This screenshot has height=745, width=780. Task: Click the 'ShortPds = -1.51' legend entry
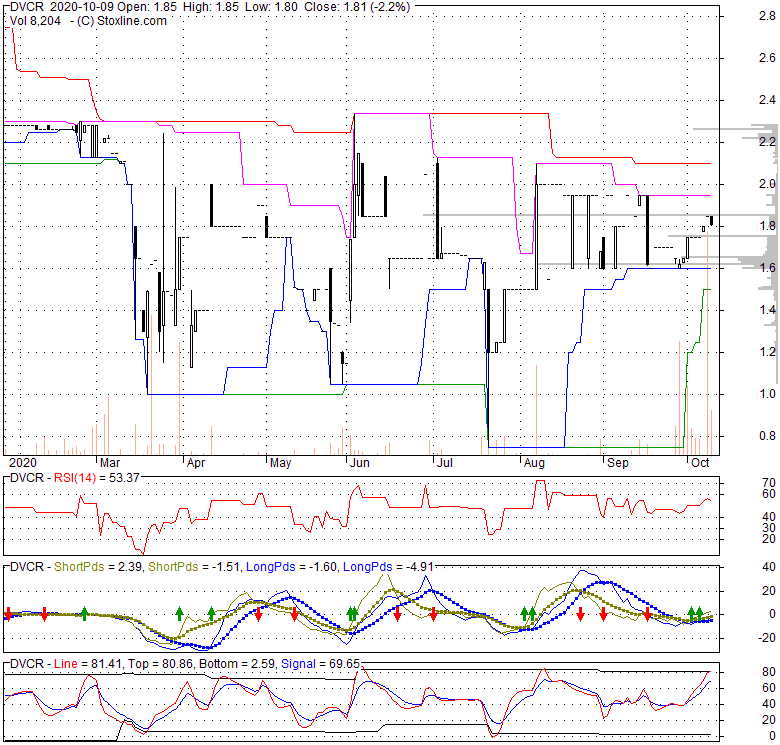pyautogui.click(x=195, y=567)
